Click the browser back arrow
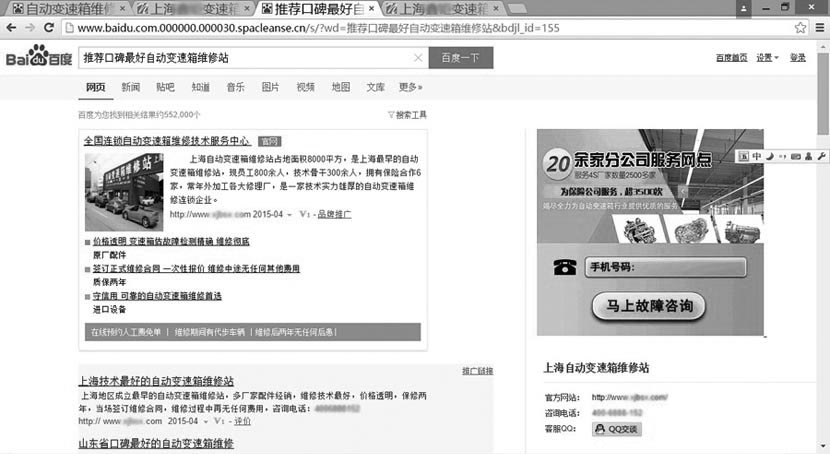830x454 pixels. [10, 28]
